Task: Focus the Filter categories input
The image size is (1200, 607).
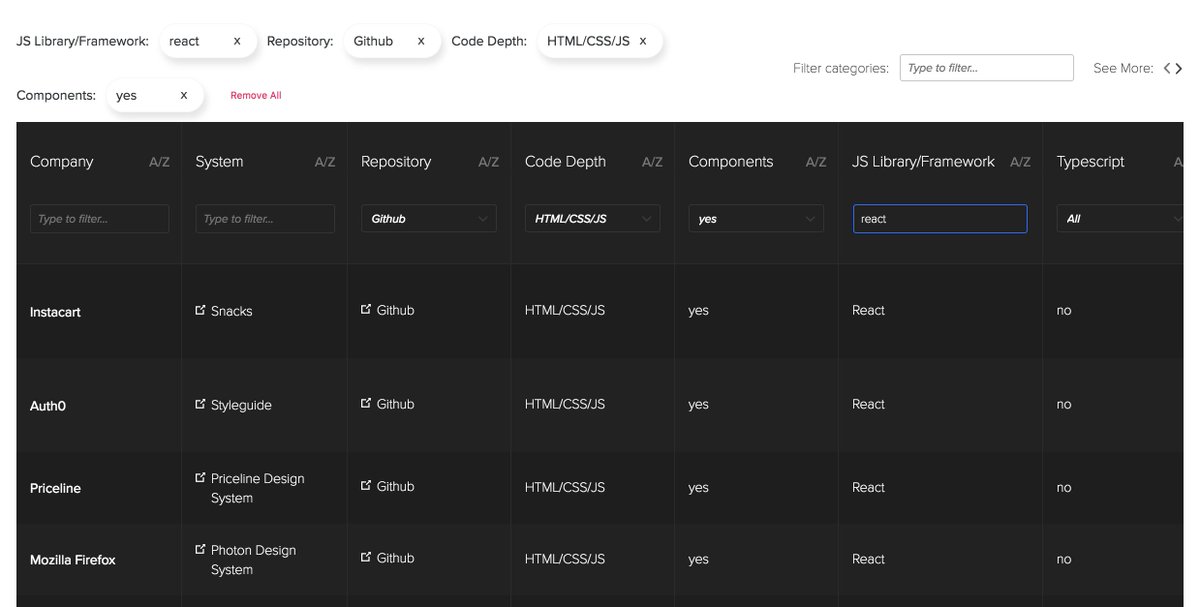Action: pos(986,68)
